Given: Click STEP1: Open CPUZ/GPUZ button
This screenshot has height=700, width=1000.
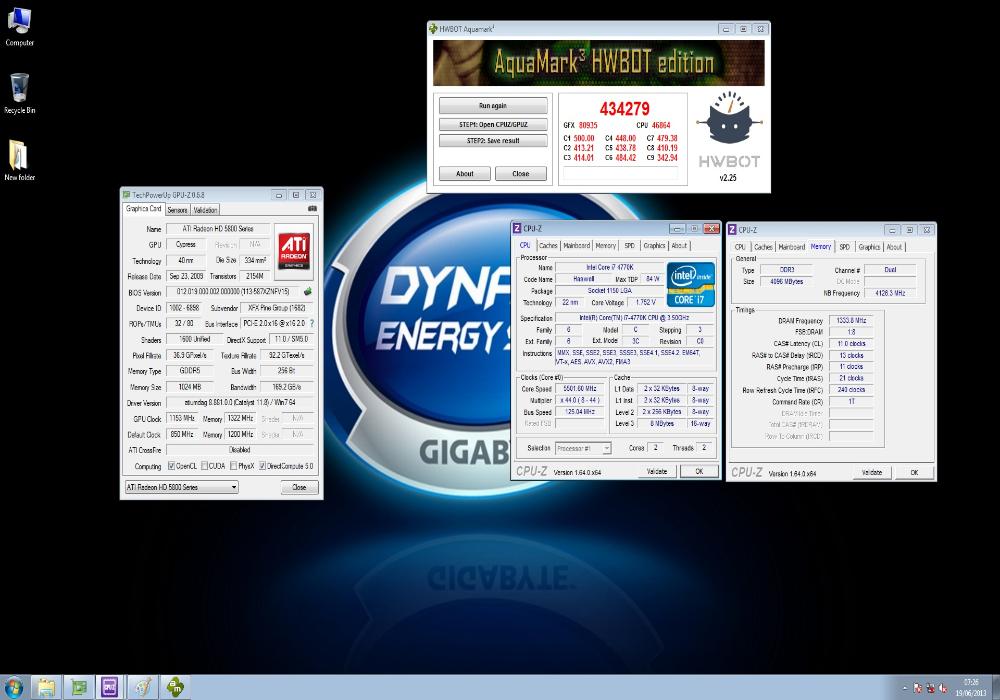Looking at the screenshot, I should [x=493, y=124].
